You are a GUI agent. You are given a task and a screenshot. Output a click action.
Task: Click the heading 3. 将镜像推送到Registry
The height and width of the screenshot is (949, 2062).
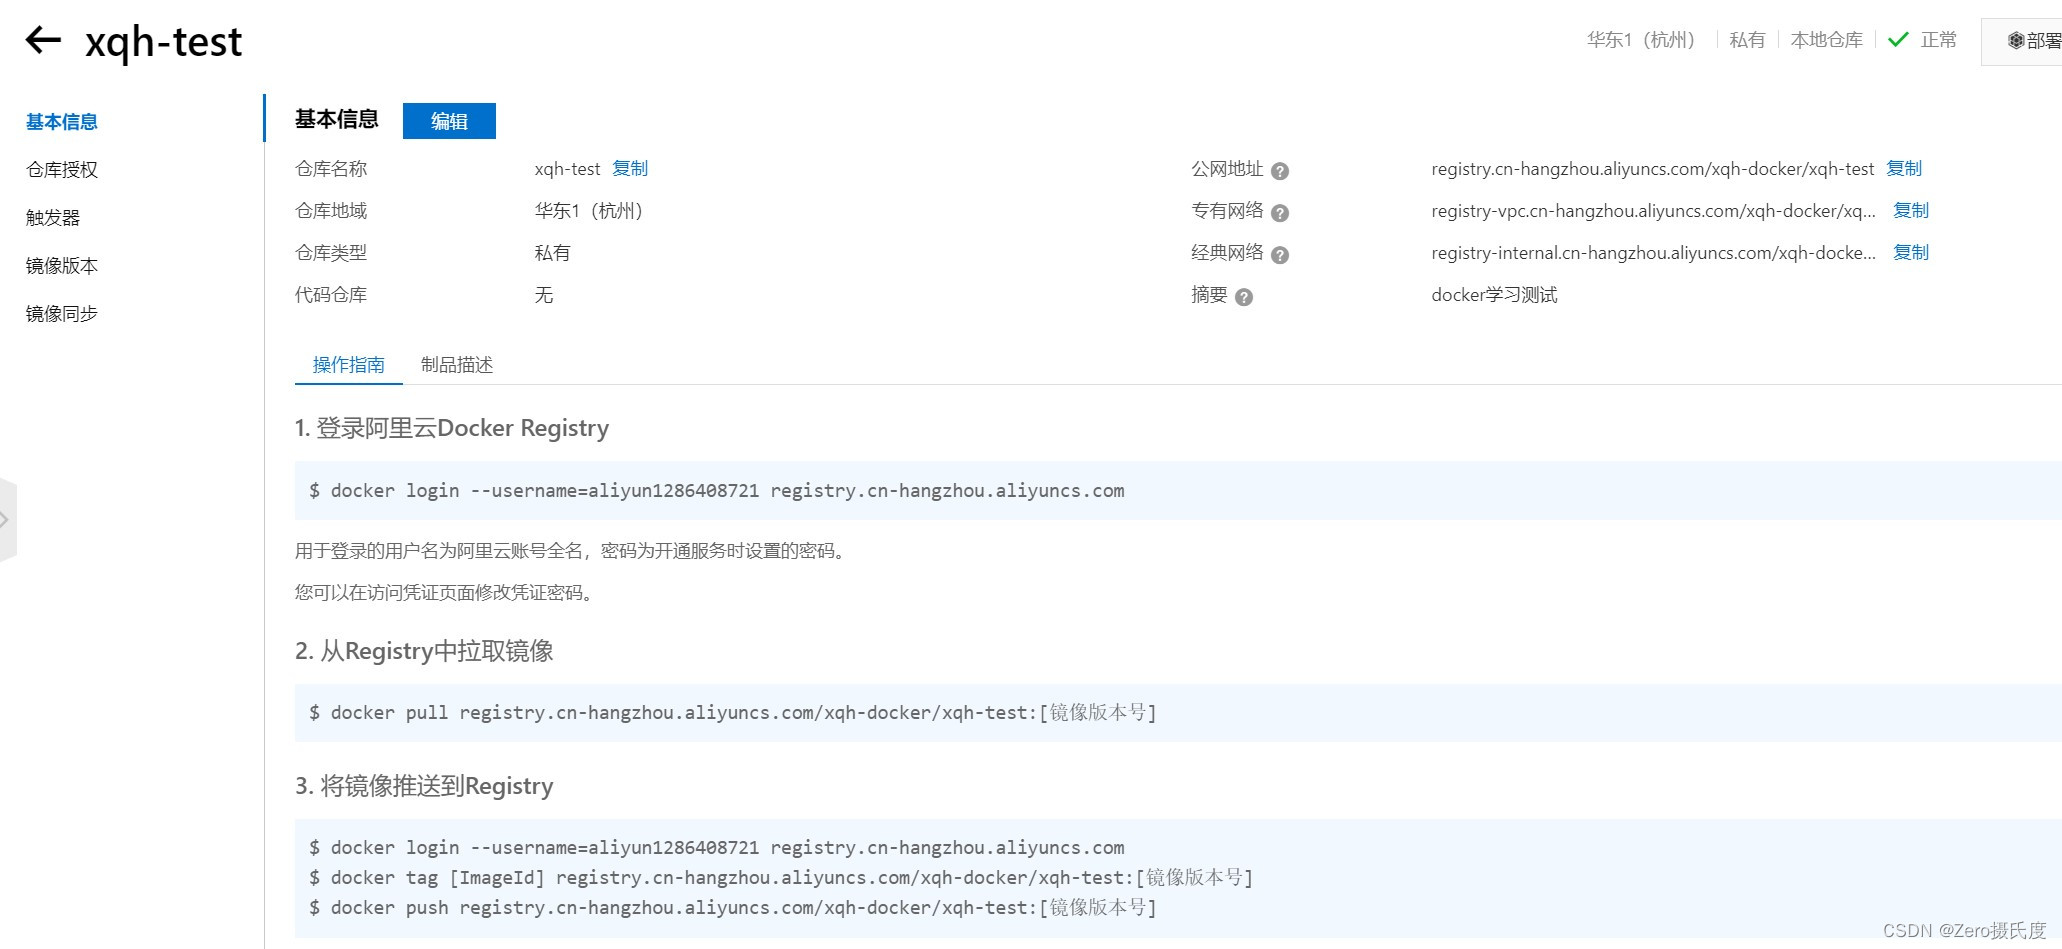click(424, 786)
